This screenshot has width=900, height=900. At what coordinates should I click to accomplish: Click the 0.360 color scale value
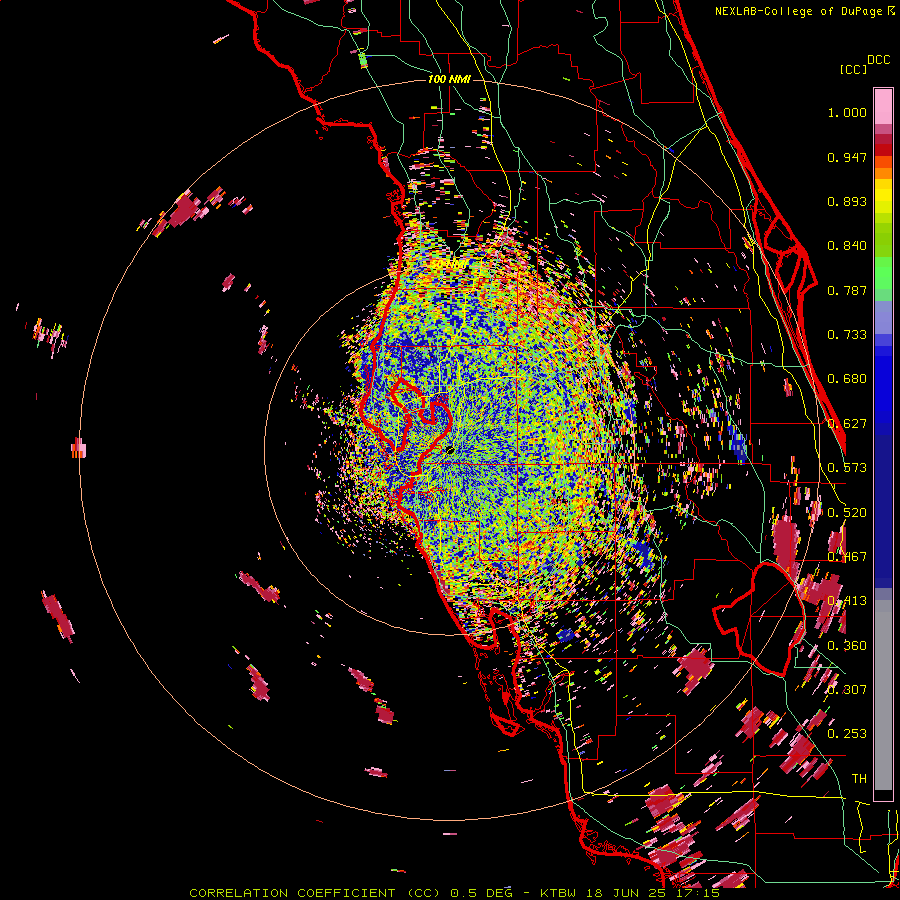tap(847, 646)
